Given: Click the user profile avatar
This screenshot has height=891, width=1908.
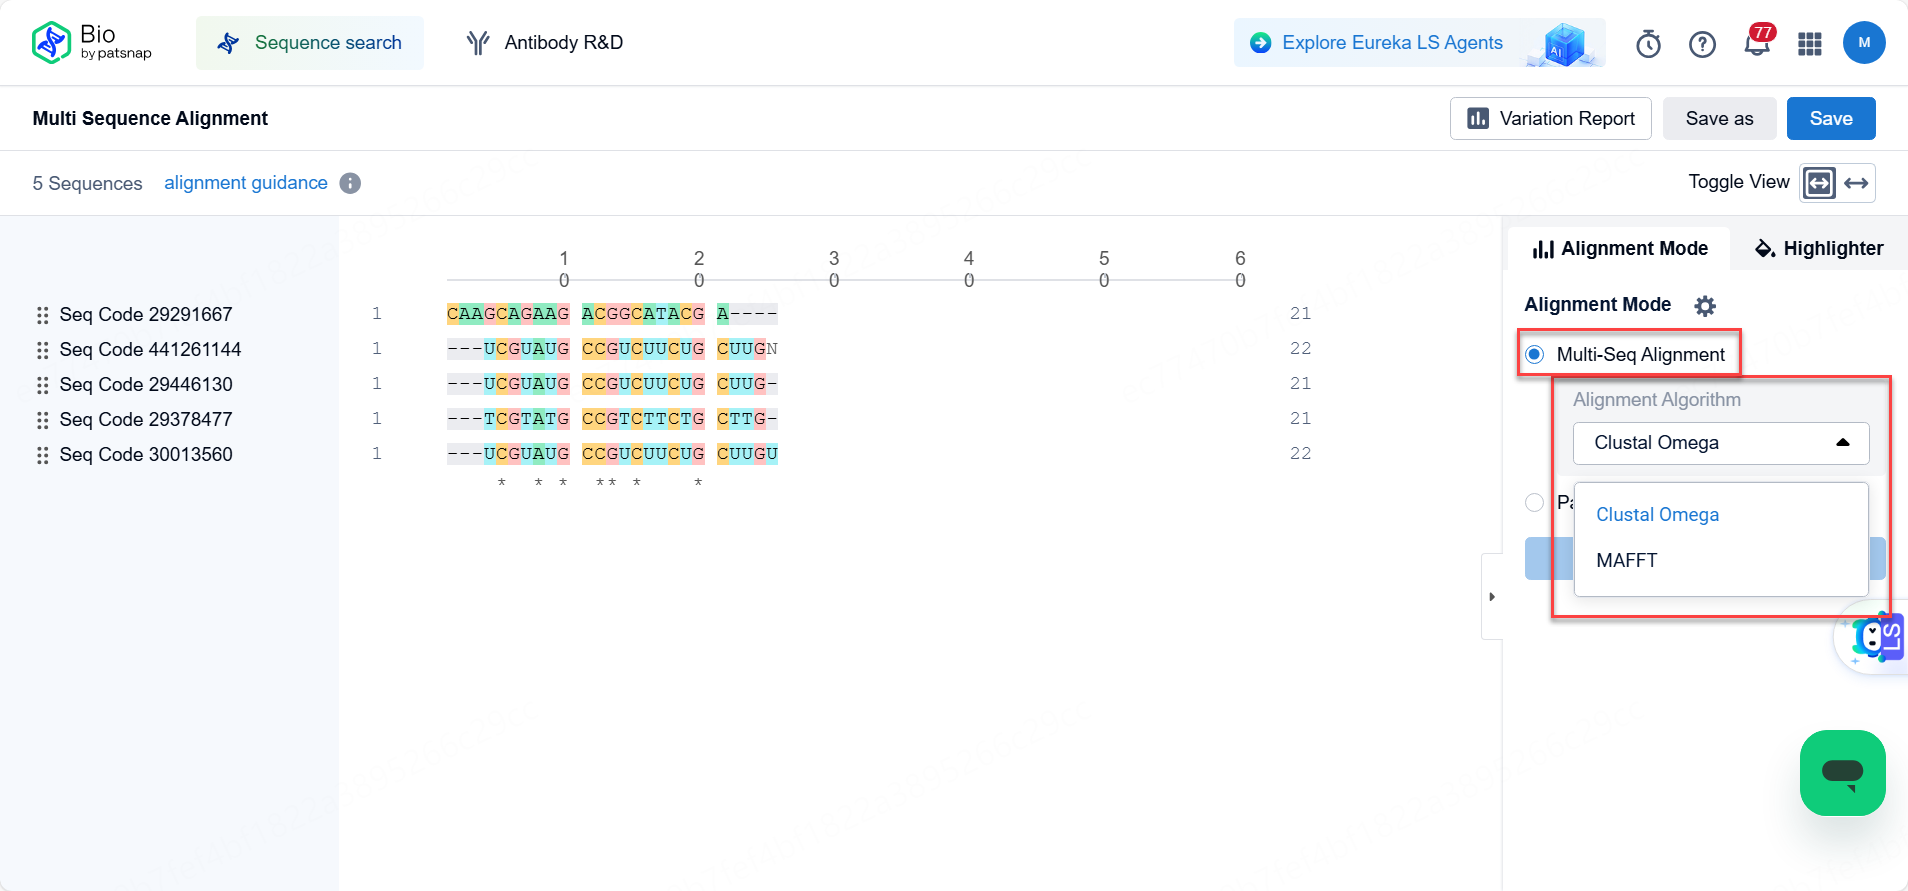Looking at the screenshot, I should click(x=1863, y=43).
